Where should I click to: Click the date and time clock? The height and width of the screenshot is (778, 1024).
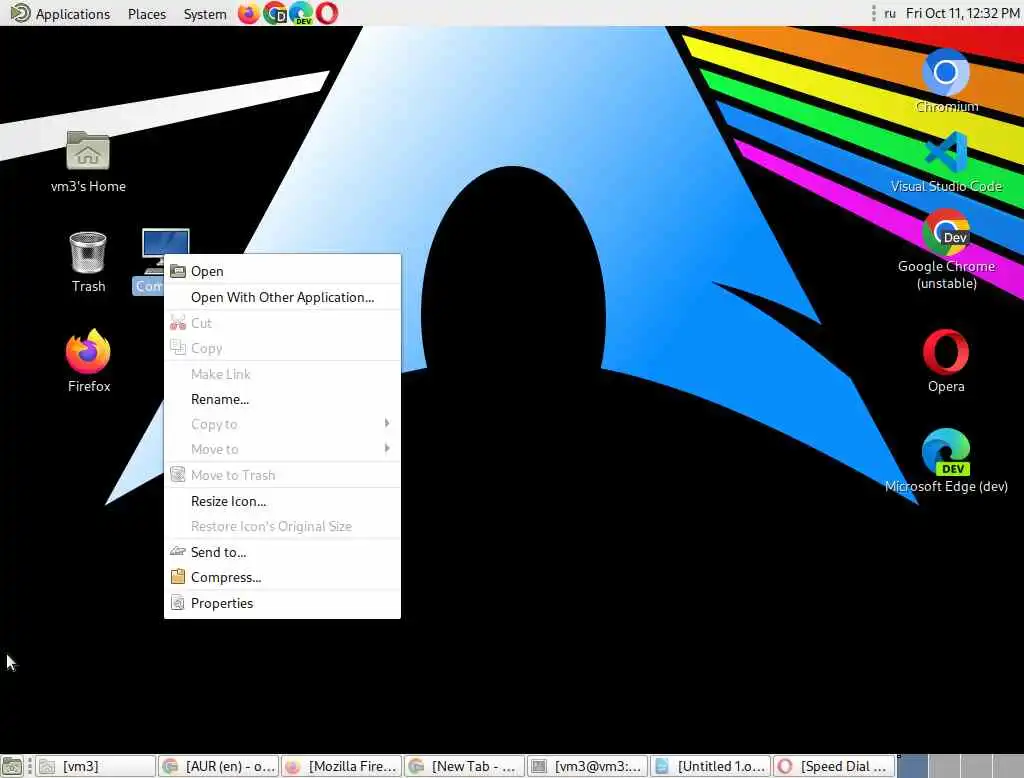[x=963, y=13]
